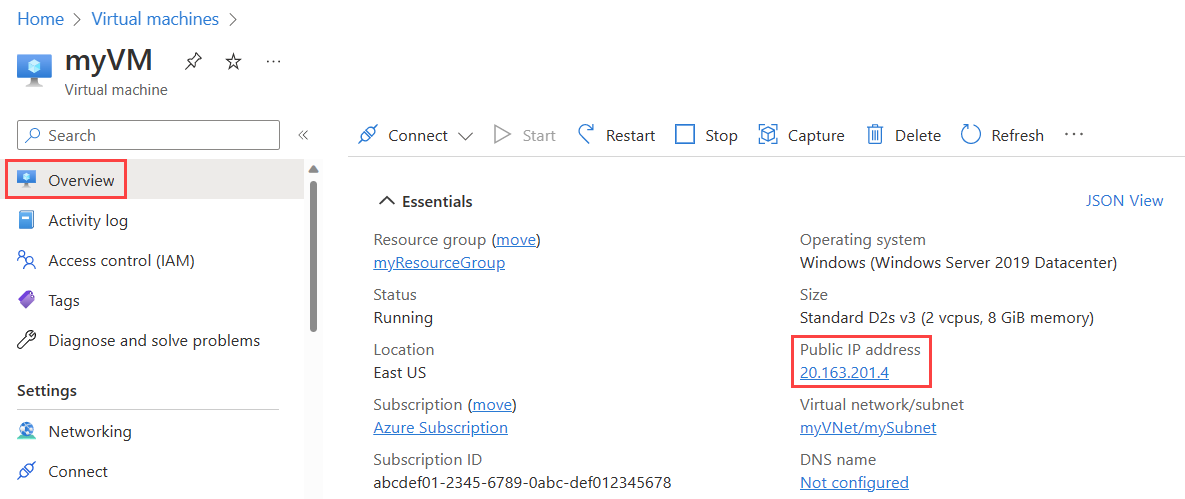
Task: Click the Refresh button label
Action: [1017, 135]
